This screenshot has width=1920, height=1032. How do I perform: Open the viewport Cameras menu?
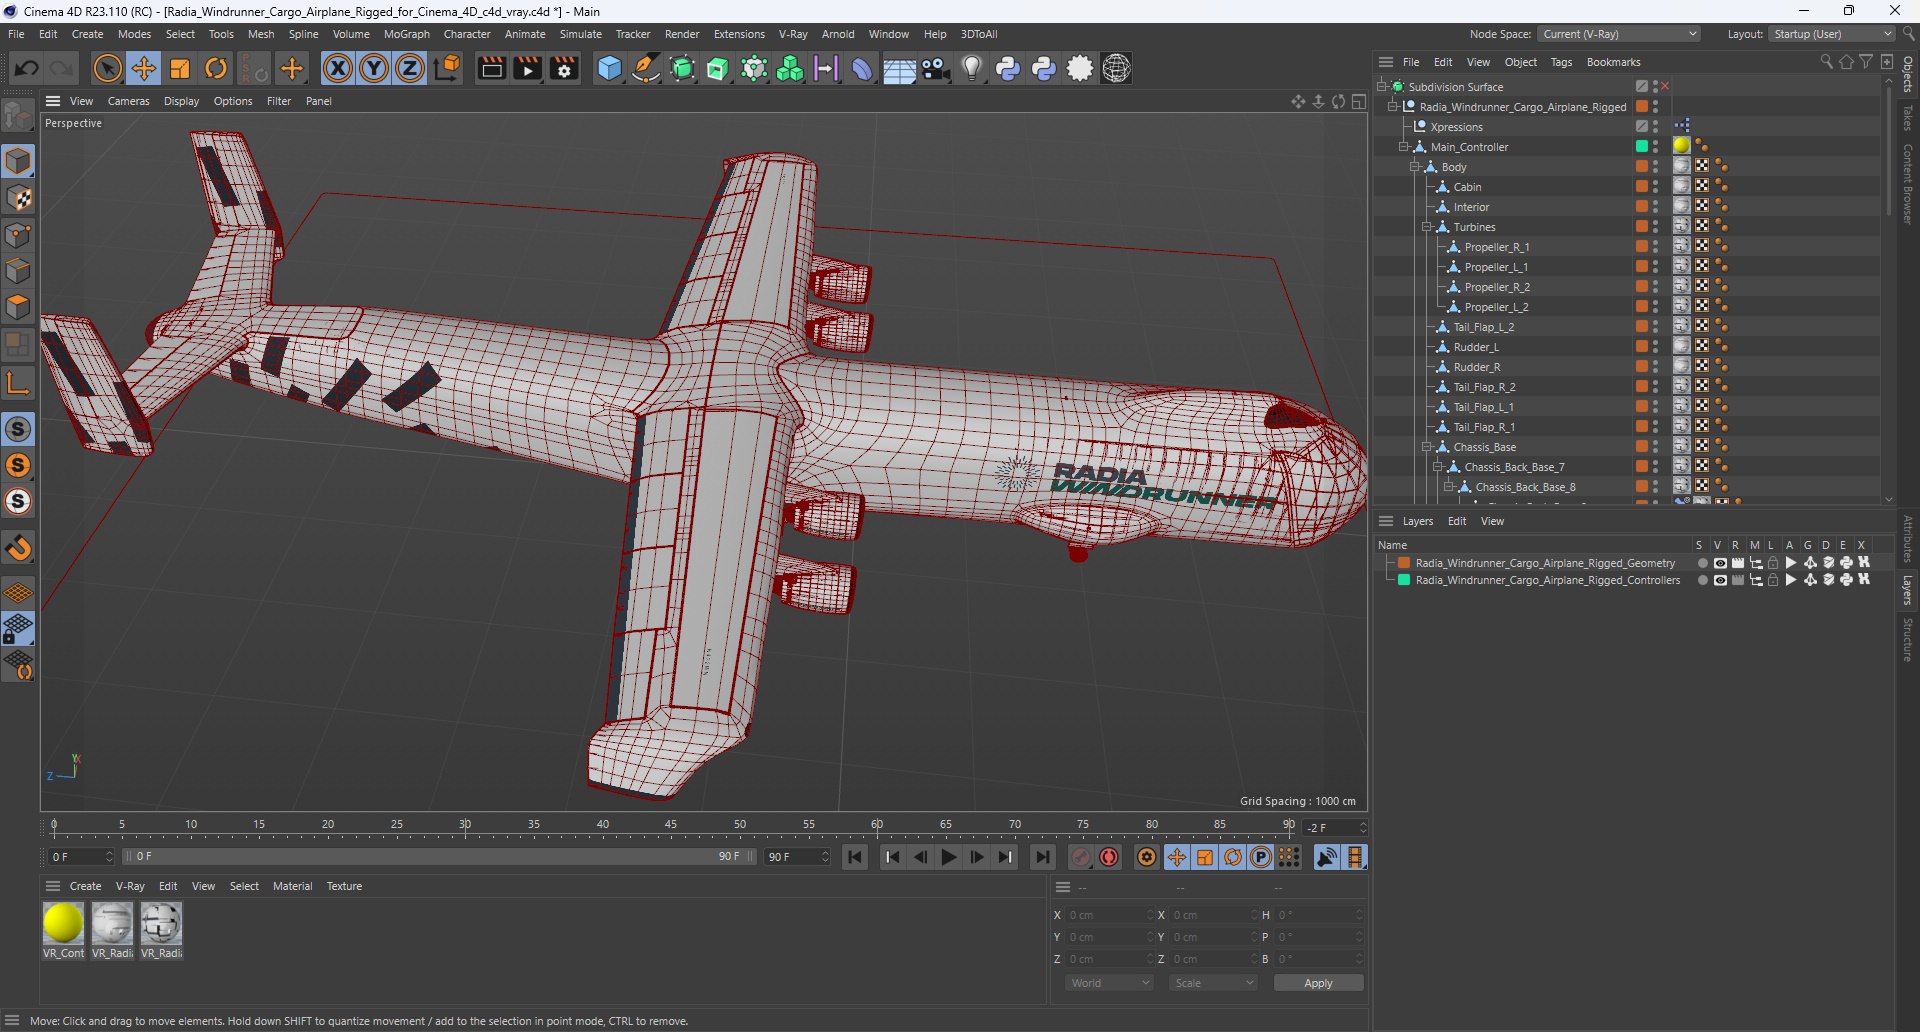click(x=129, y=101)
